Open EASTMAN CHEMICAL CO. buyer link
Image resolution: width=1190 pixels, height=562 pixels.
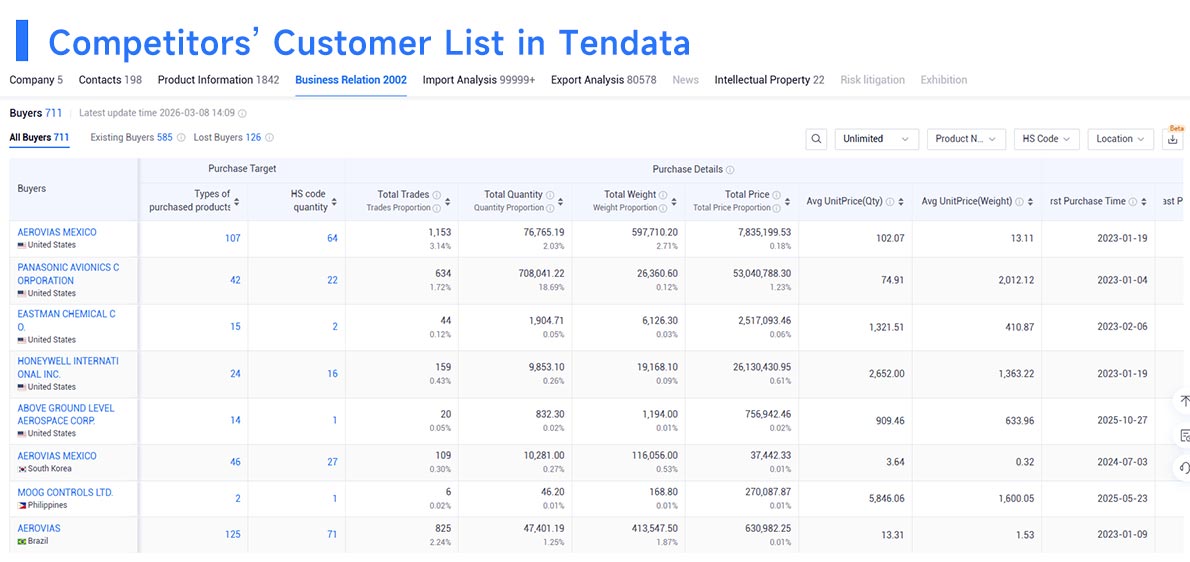pos(67,320)
